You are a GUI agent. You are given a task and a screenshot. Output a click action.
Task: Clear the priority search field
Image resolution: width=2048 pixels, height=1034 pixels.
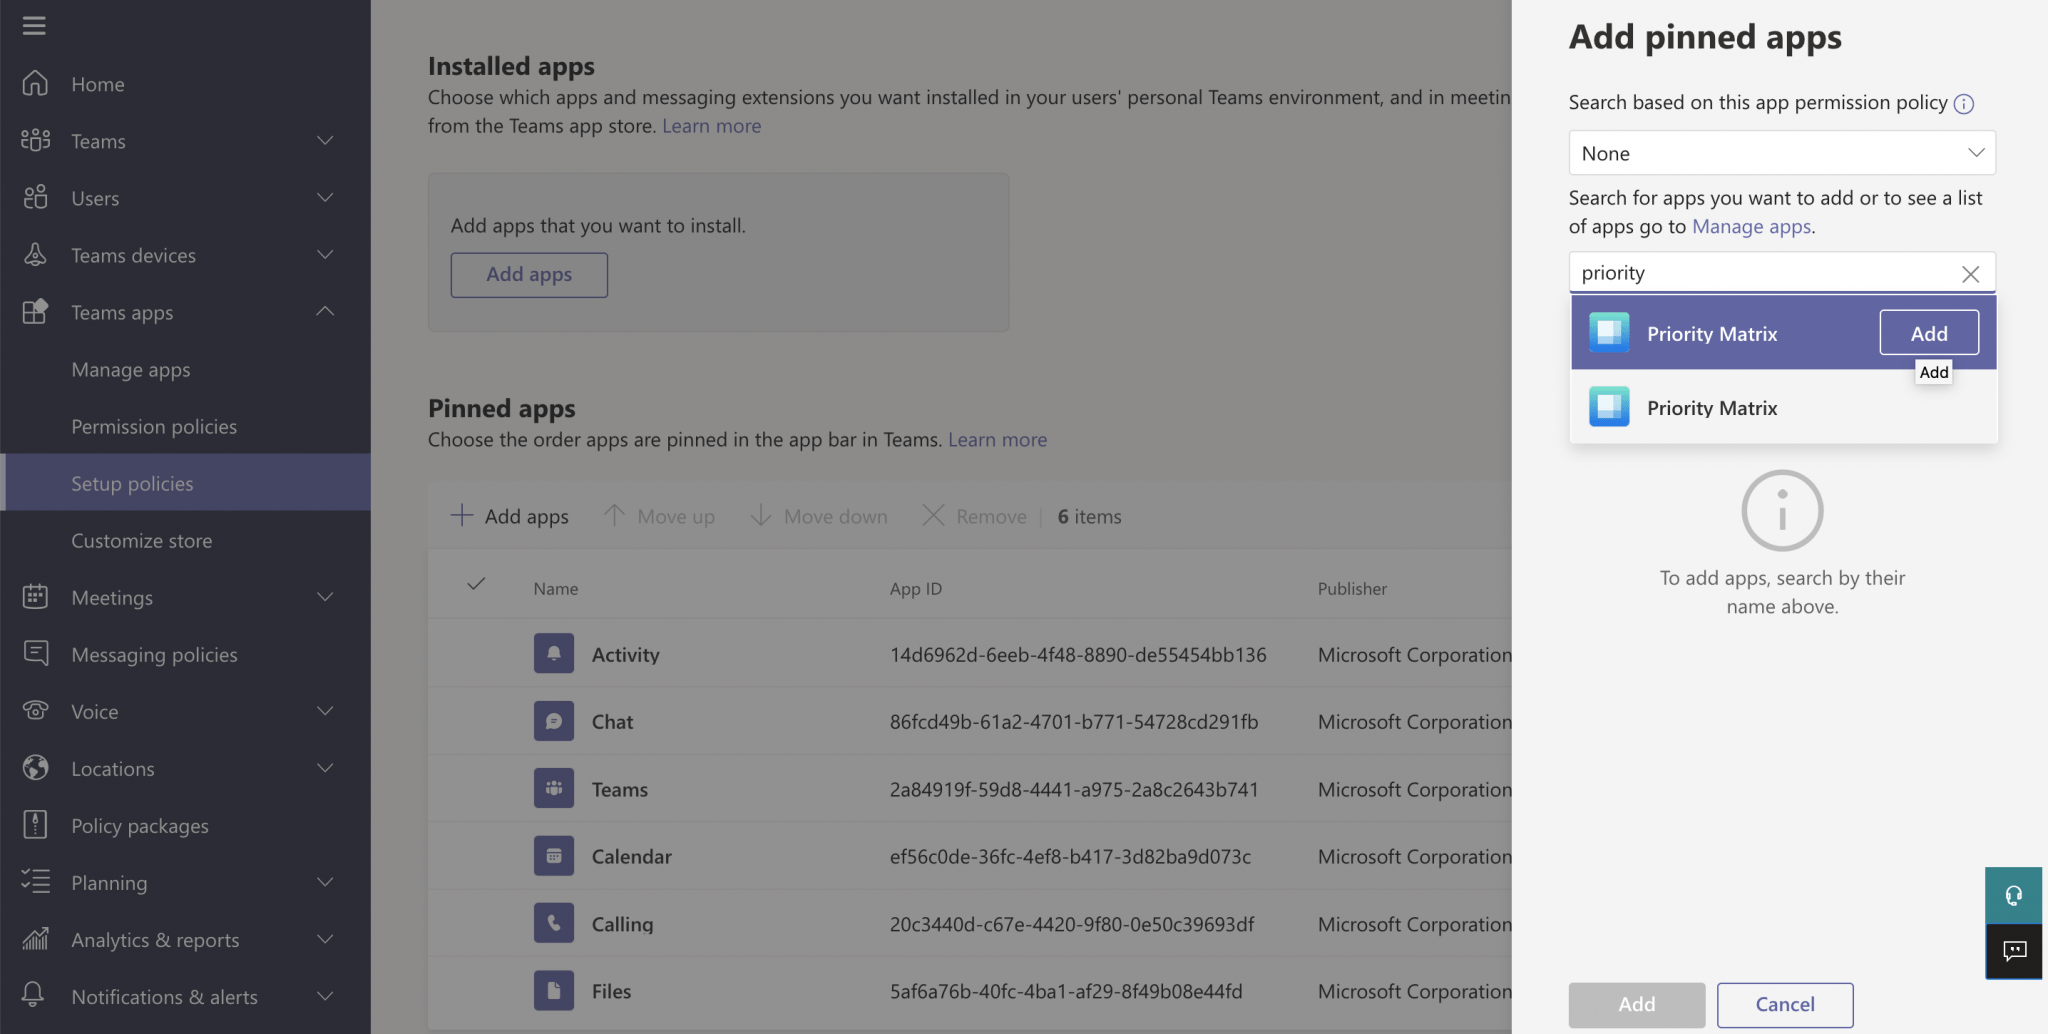[1969, 273]
